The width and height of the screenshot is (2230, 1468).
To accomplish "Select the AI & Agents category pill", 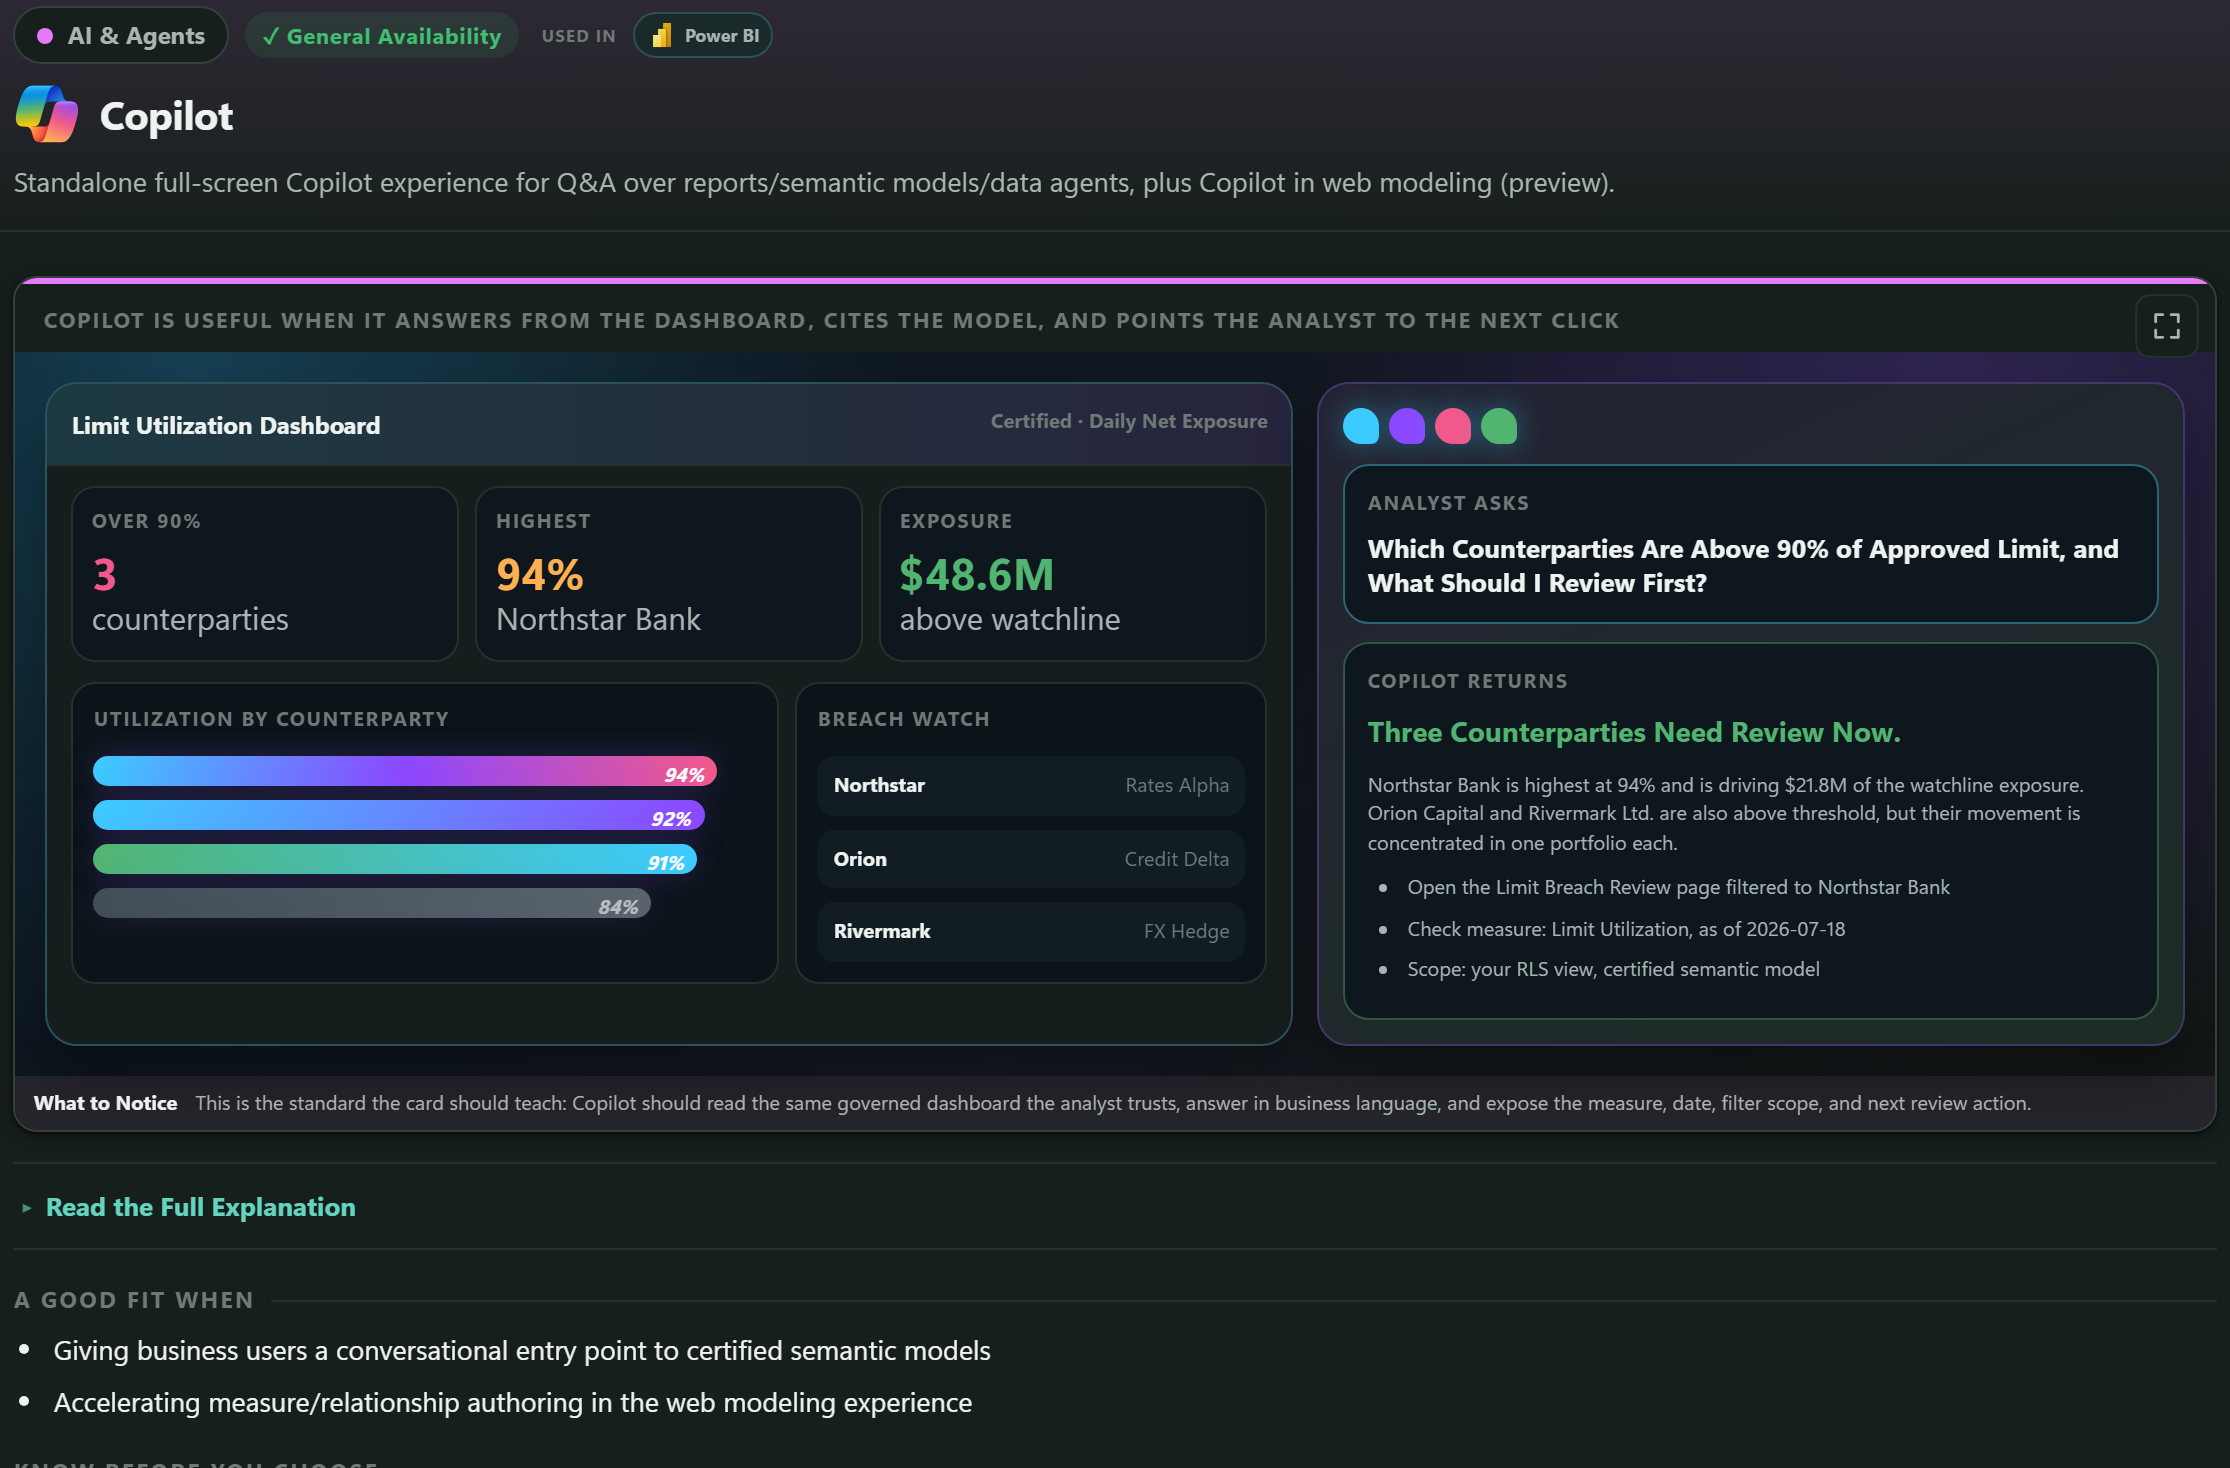I will tap(121, 36).
